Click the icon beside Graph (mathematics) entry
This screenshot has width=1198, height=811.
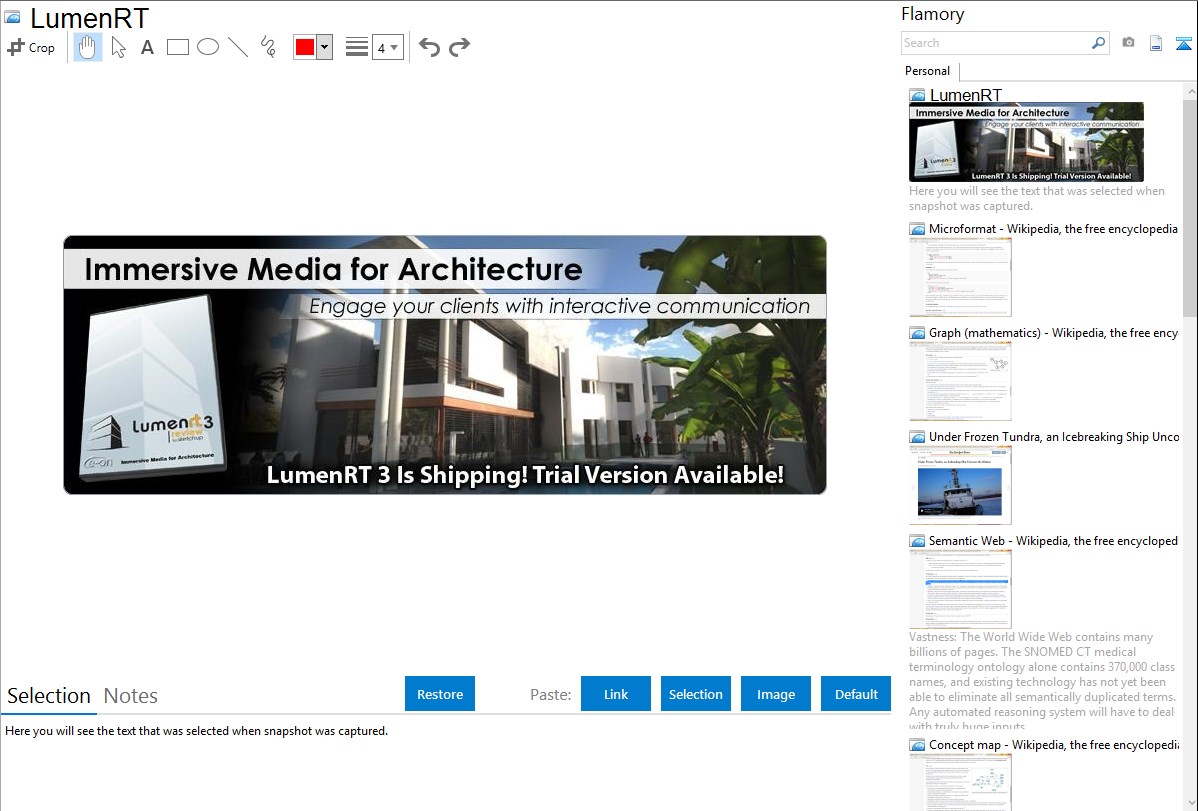(x=917, y=333)
